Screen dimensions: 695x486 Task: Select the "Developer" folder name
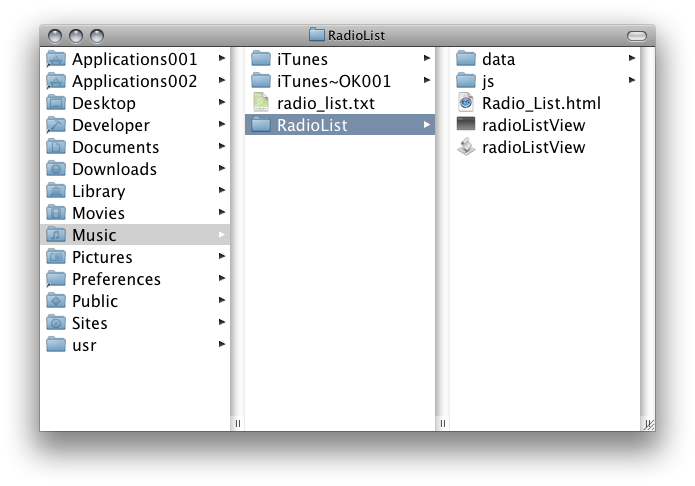[111, 125]
